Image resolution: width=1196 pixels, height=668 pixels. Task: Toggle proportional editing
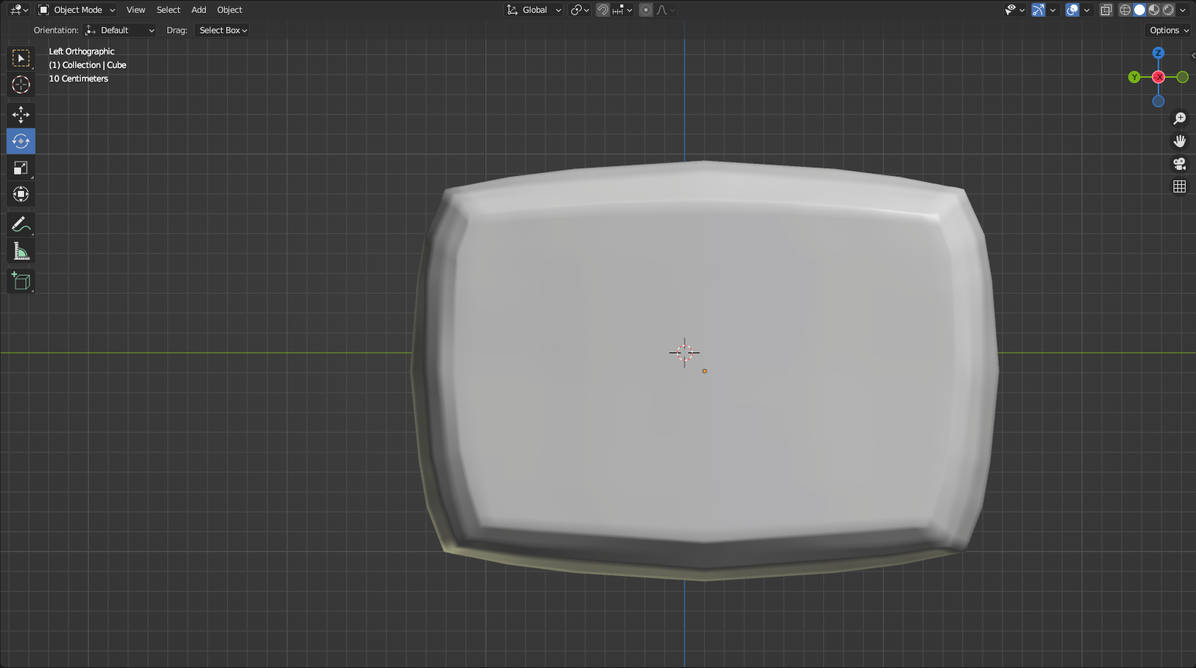(x=645, y=10)
